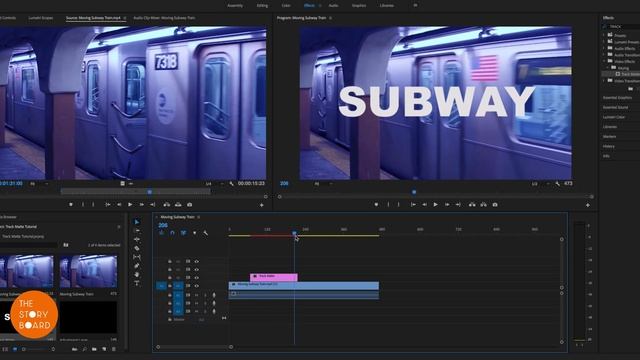
Task: Add marker in Source monitor
Action: (x=71, y=204)
